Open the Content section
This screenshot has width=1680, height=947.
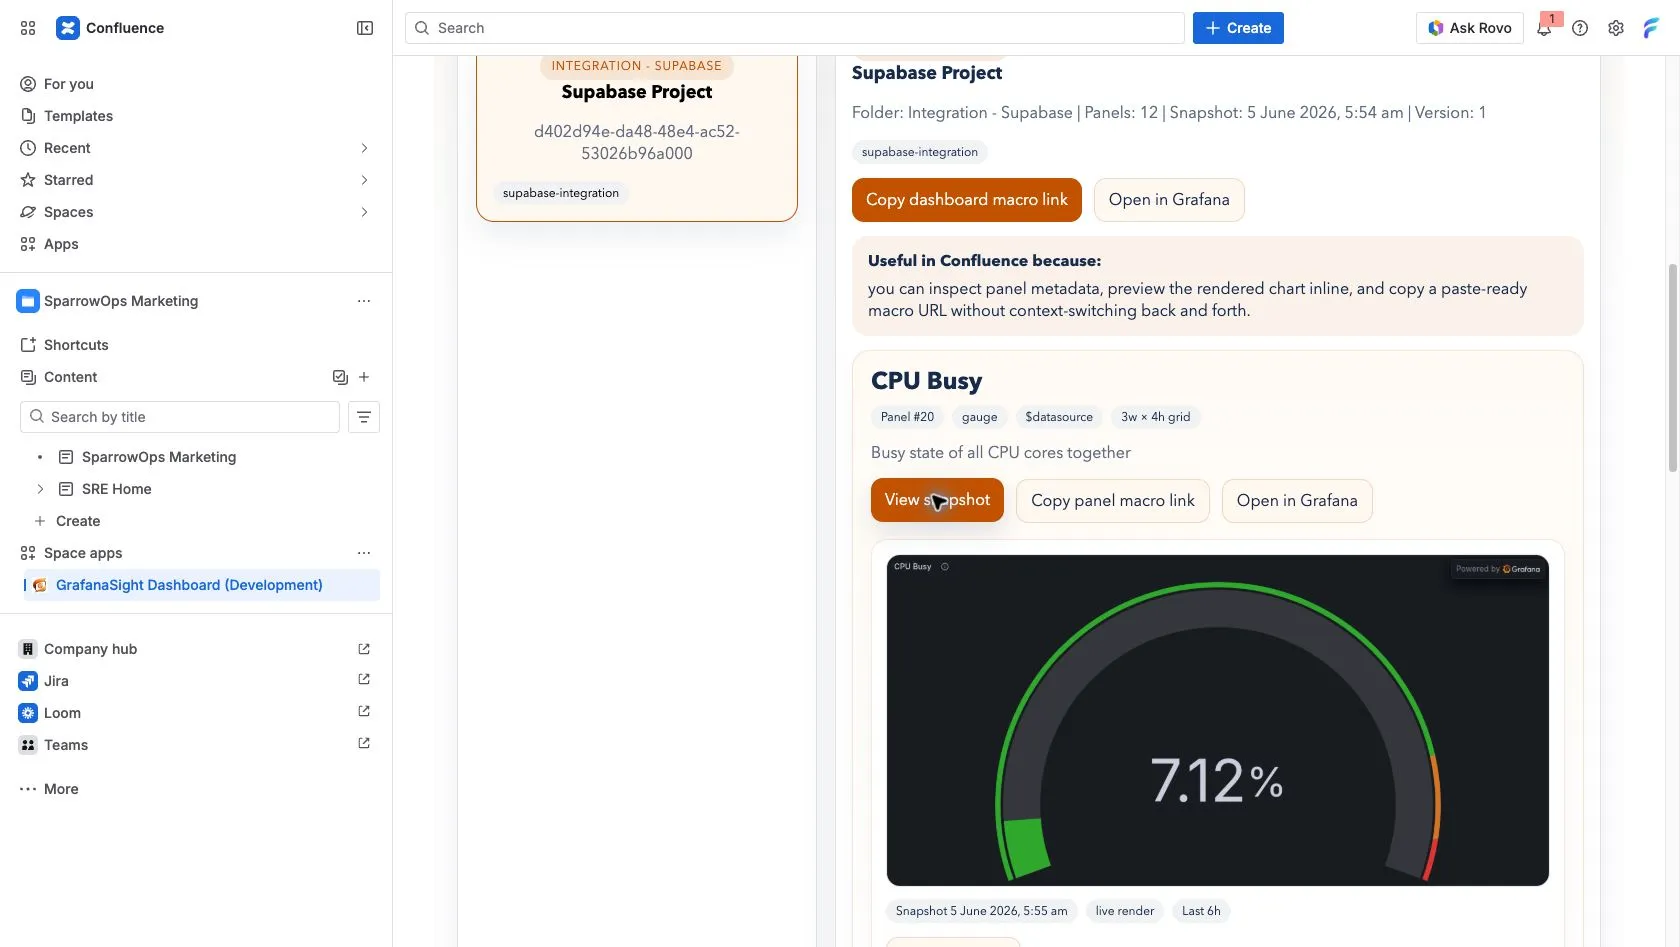[x=70, y=377]
